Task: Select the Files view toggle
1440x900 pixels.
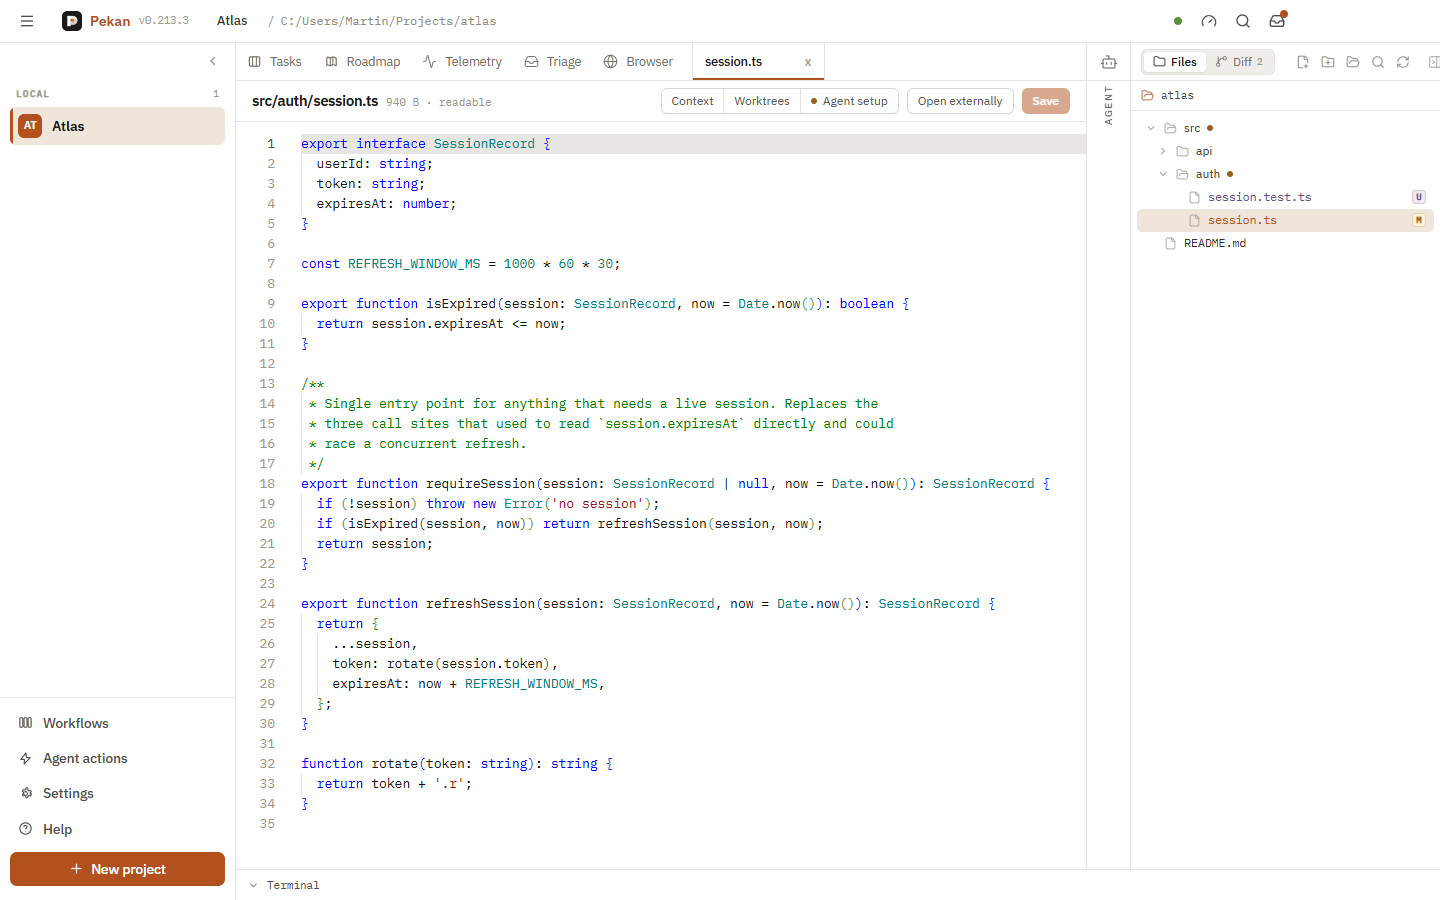Action: 1175,62
